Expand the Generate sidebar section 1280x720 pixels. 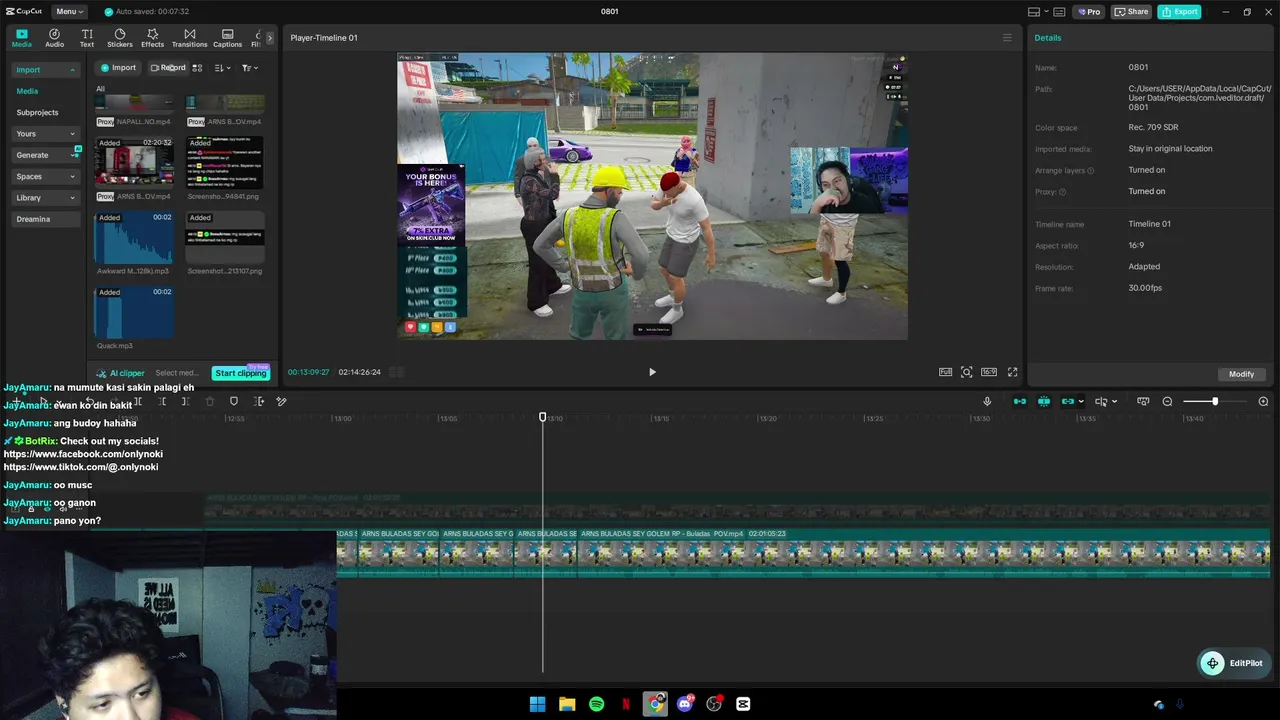45,155
